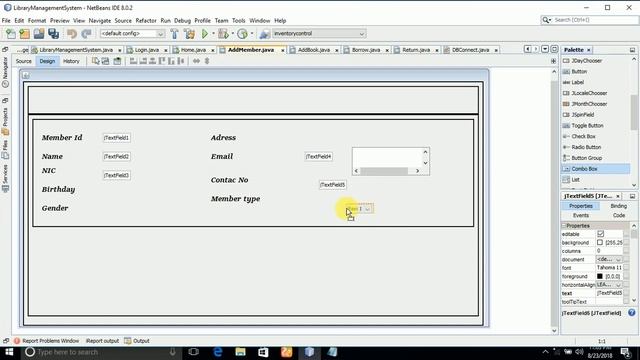The height and width of the screenshot is (360, 640).
Task: Toggle the editable property checkbox
Action: tap(600, 234)
